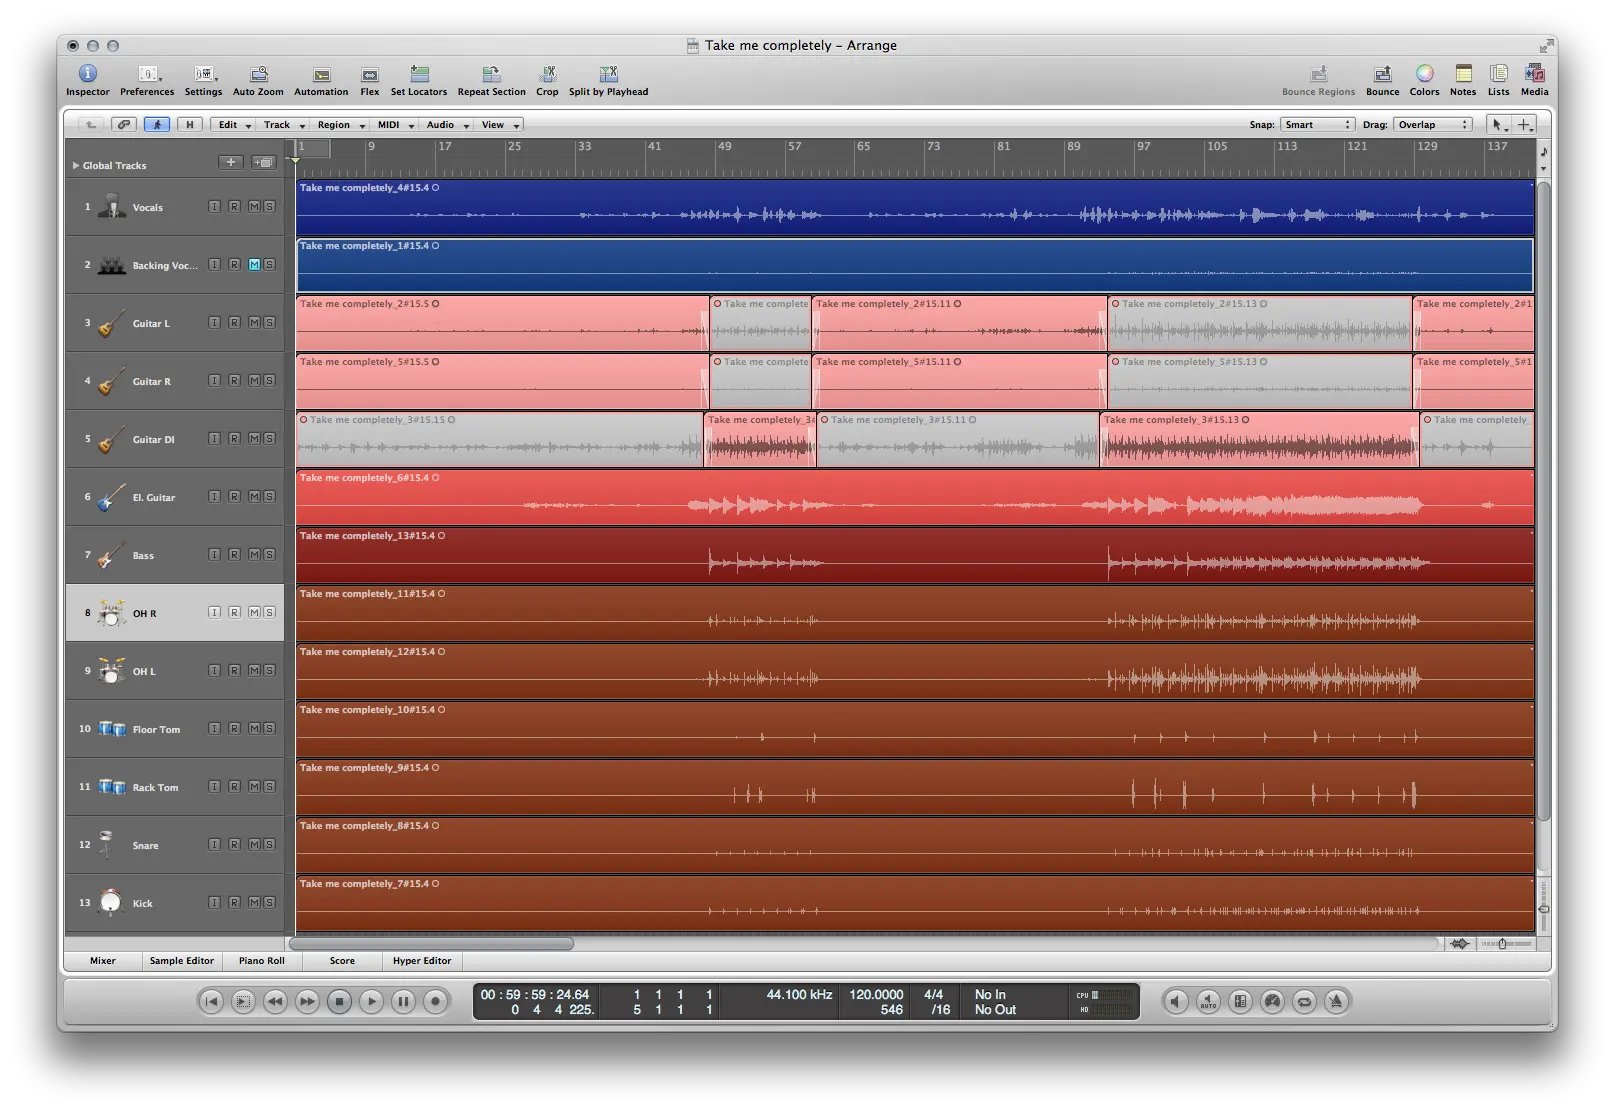This screenshot has height=1111, width=1615.
Task: Toggle the Catch playhead button
Action: (157, 125)
